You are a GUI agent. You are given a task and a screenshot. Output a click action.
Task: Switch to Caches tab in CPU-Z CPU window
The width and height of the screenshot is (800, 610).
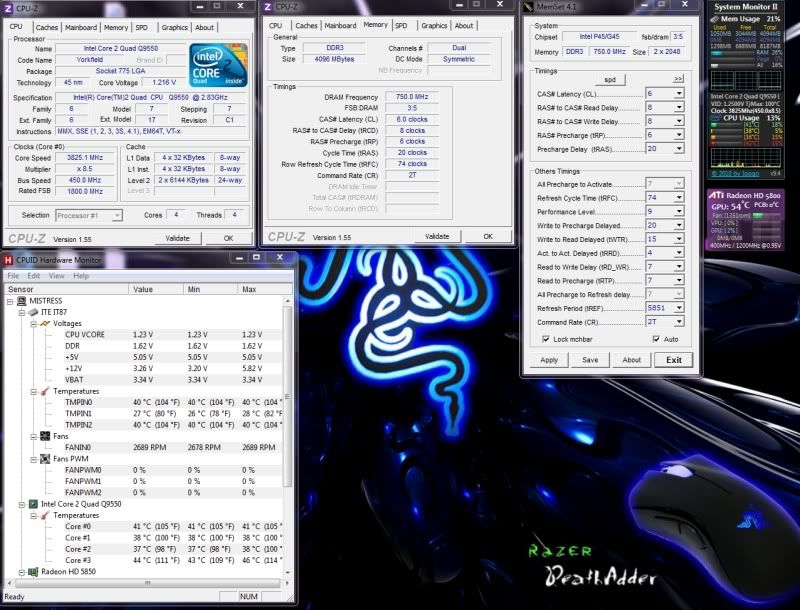pos(47,28)
